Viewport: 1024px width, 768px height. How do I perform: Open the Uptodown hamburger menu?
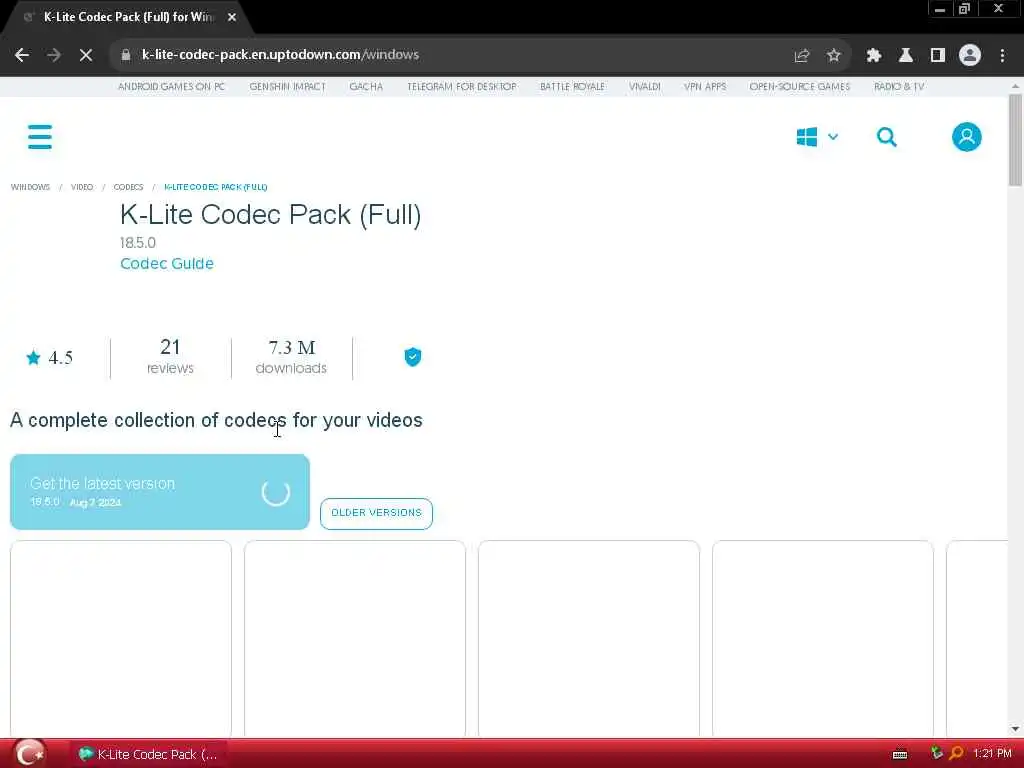coord(40,137)
